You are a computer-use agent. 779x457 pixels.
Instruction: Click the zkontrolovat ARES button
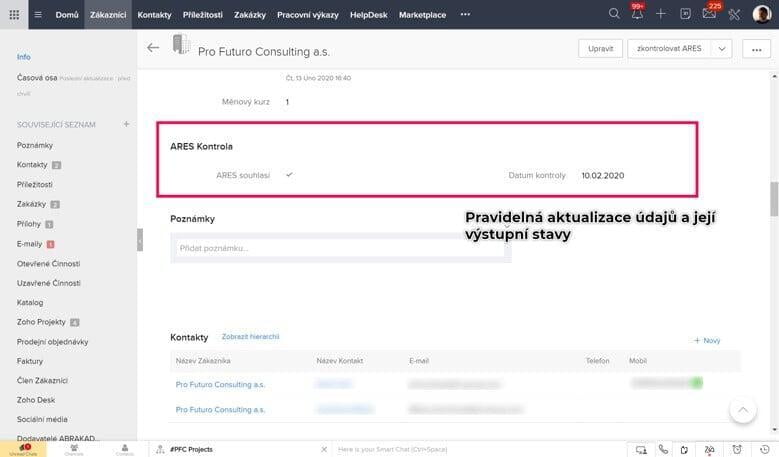point(669,49)
